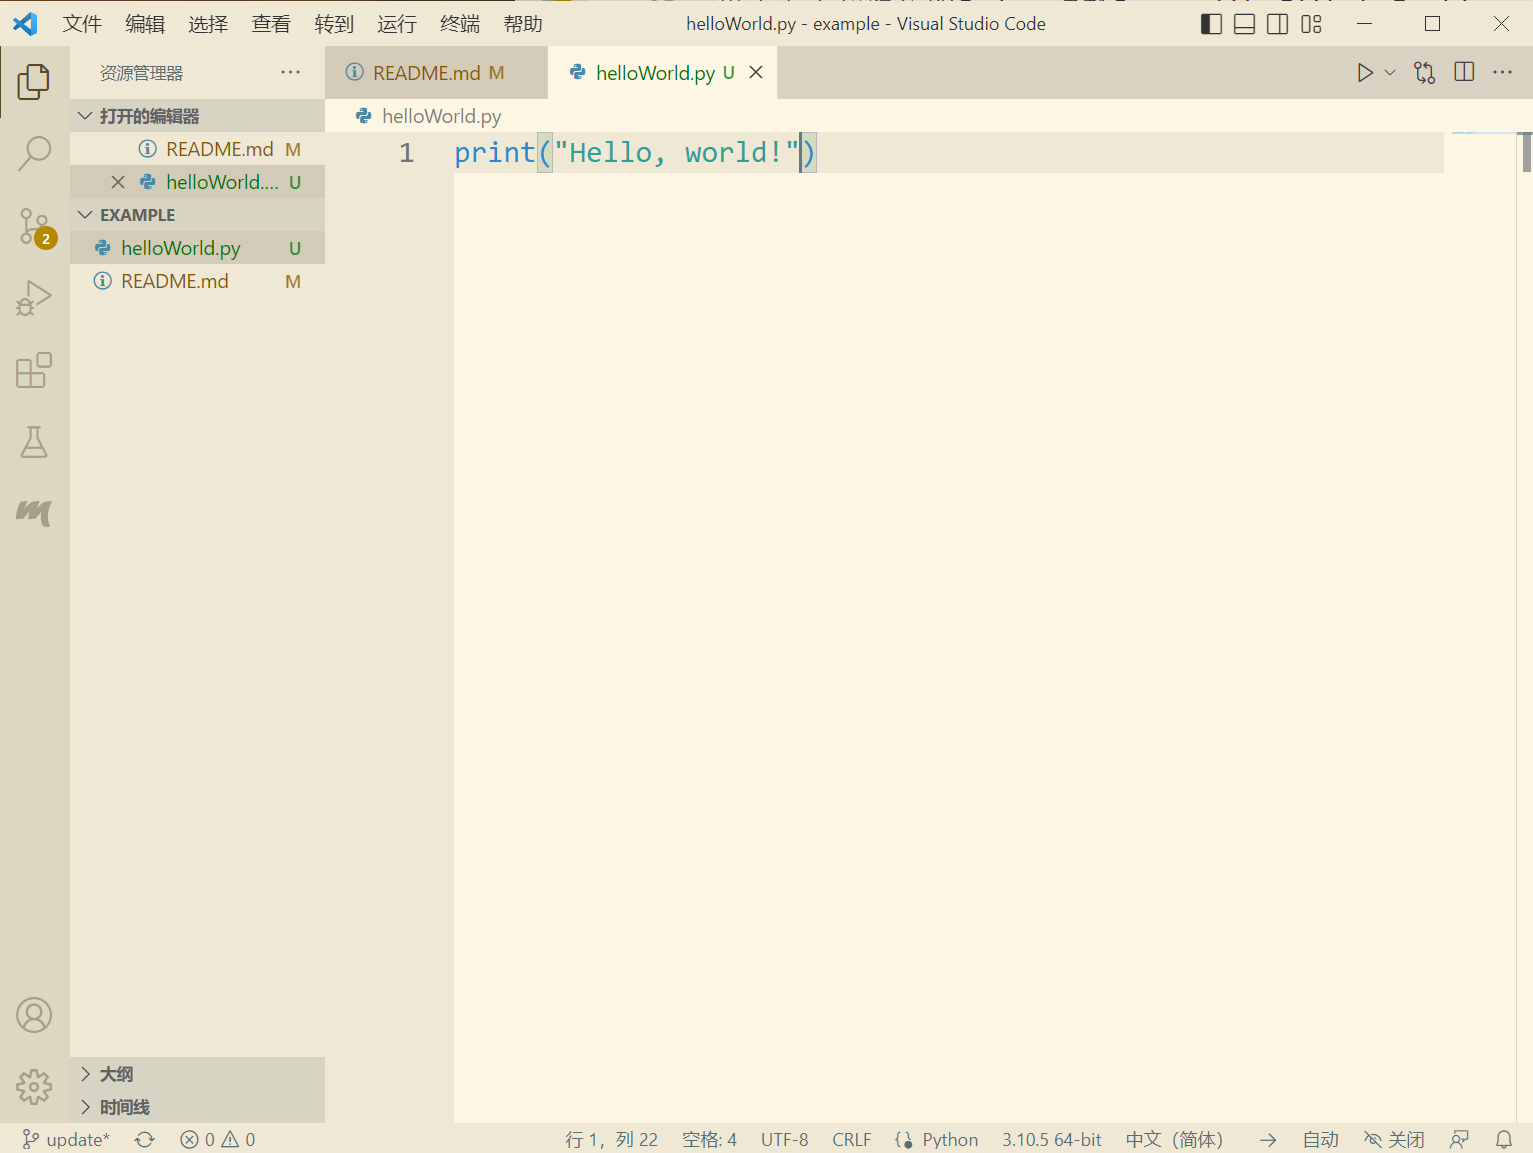Toggle the bottom panel layout button
This screenshot has height=1153, width=1533.
[x=1244, y=24]
